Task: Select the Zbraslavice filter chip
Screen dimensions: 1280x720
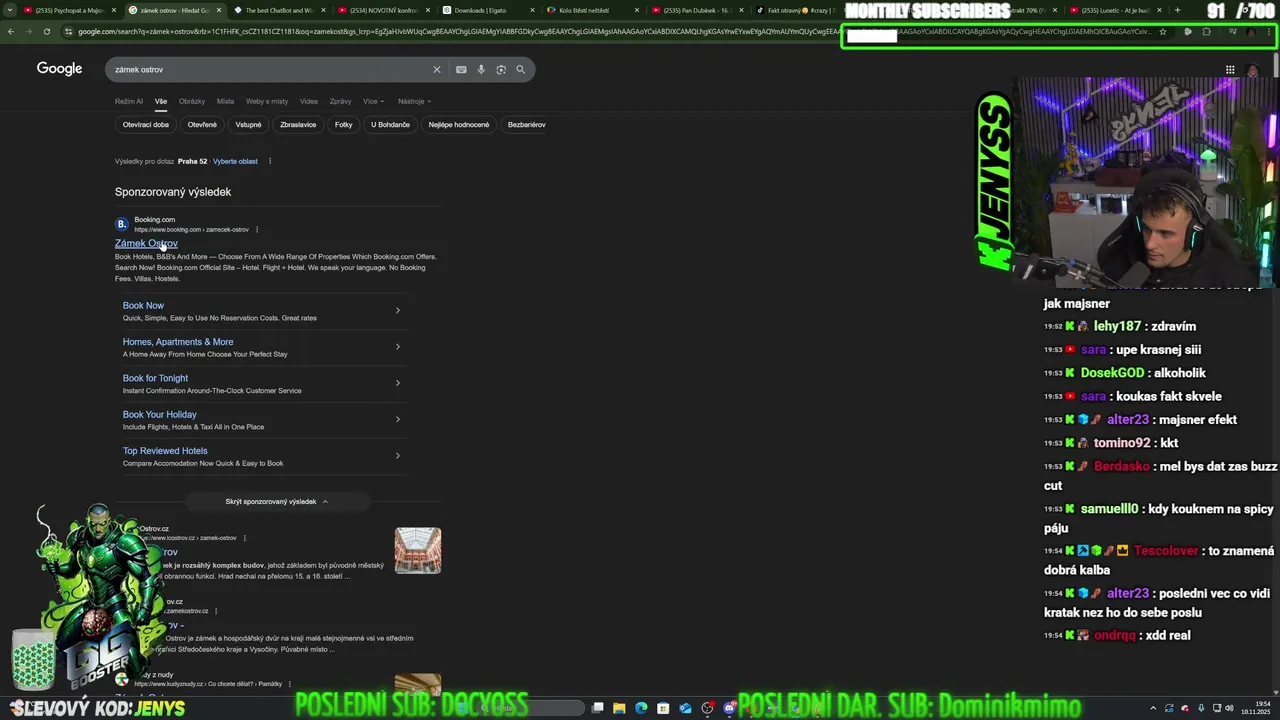Action: pos(298,125)
